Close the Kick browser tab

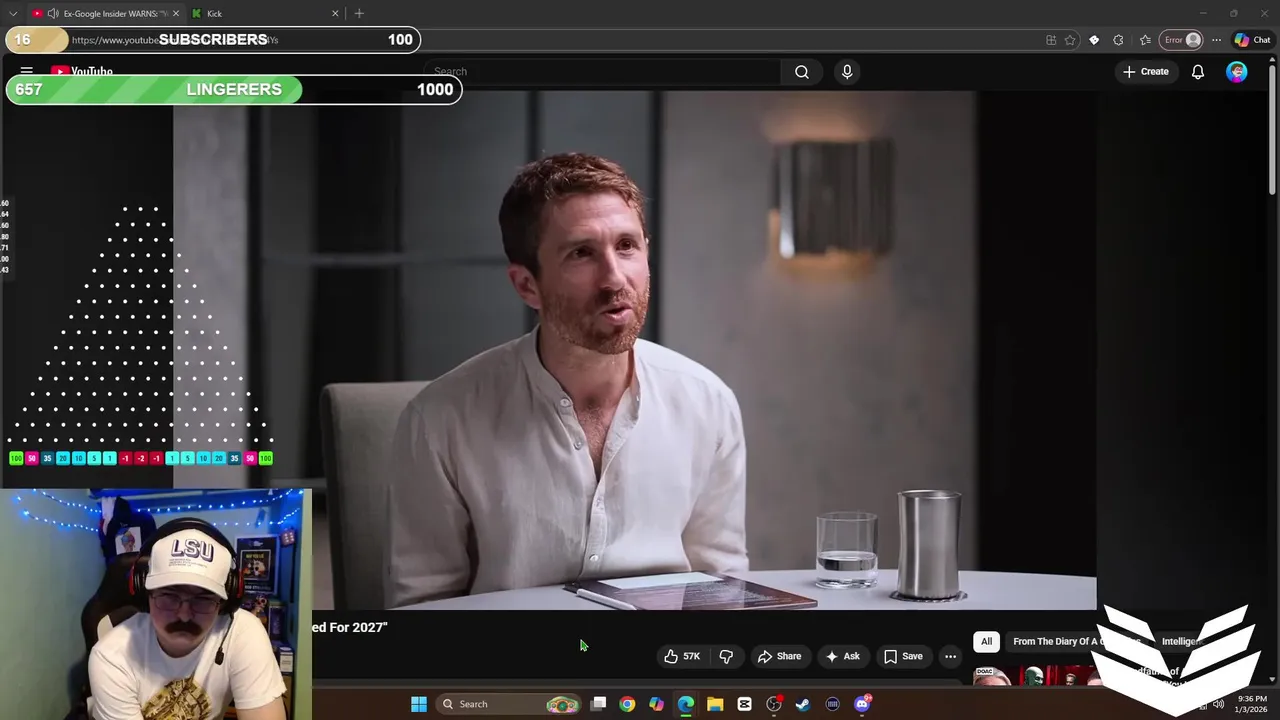tap(334, 13)
